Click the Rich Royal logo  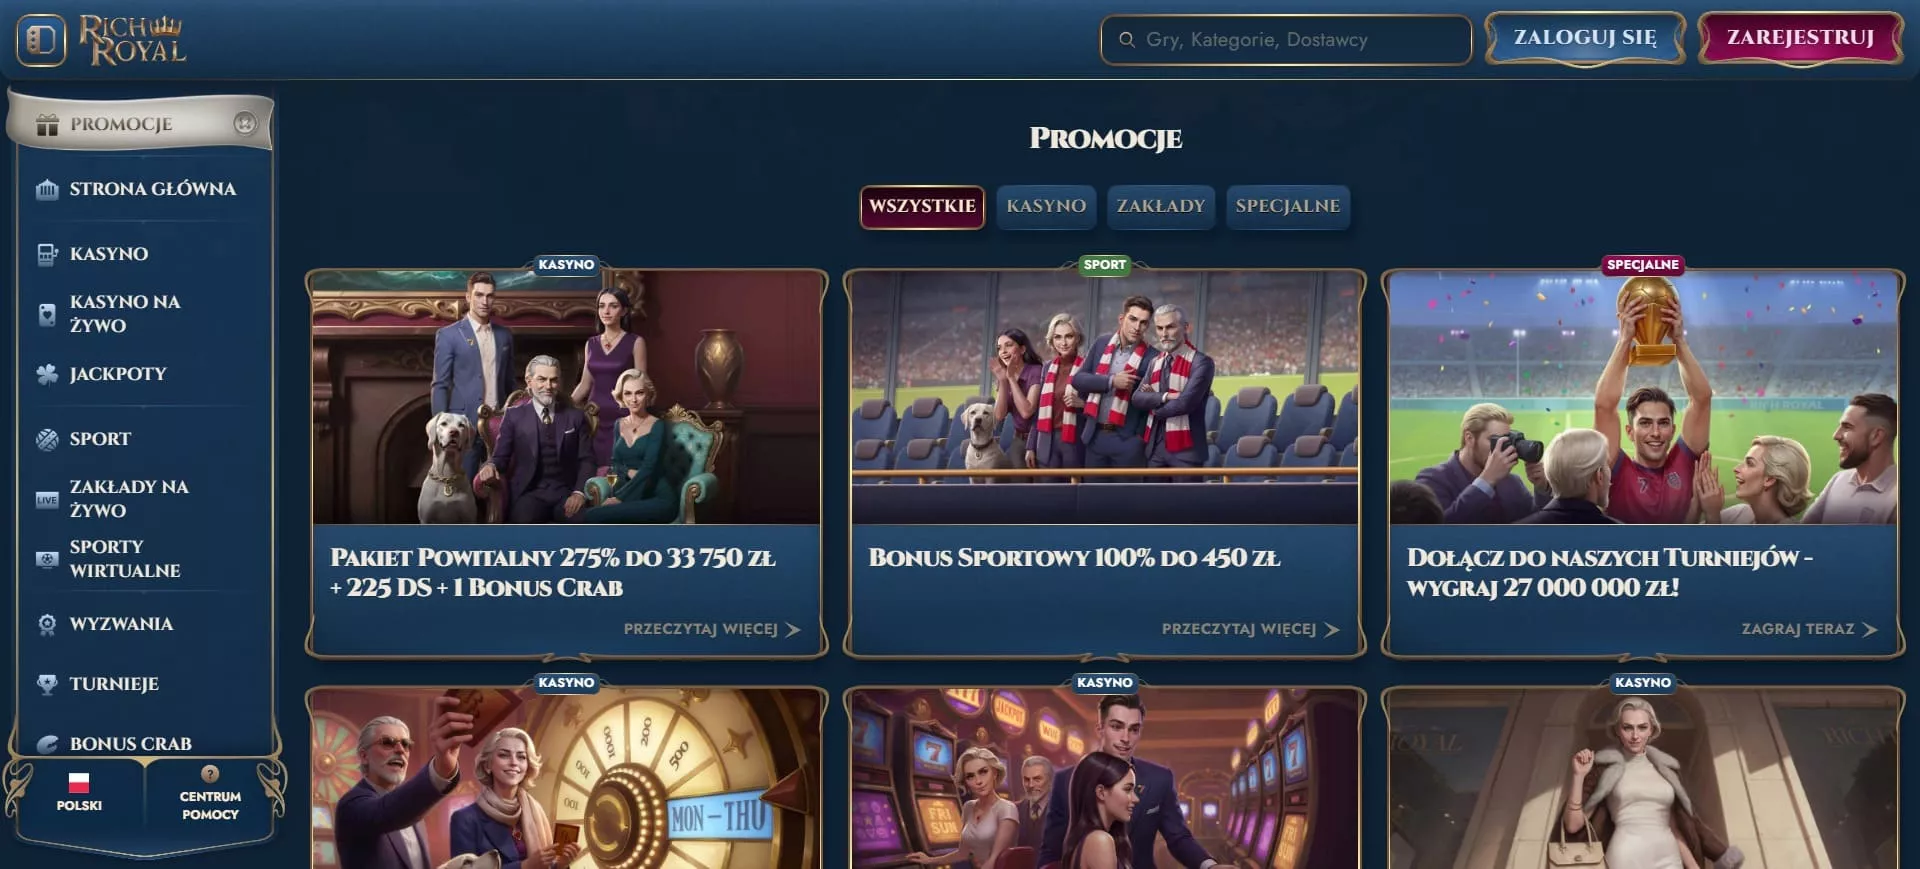pos(133,40)
